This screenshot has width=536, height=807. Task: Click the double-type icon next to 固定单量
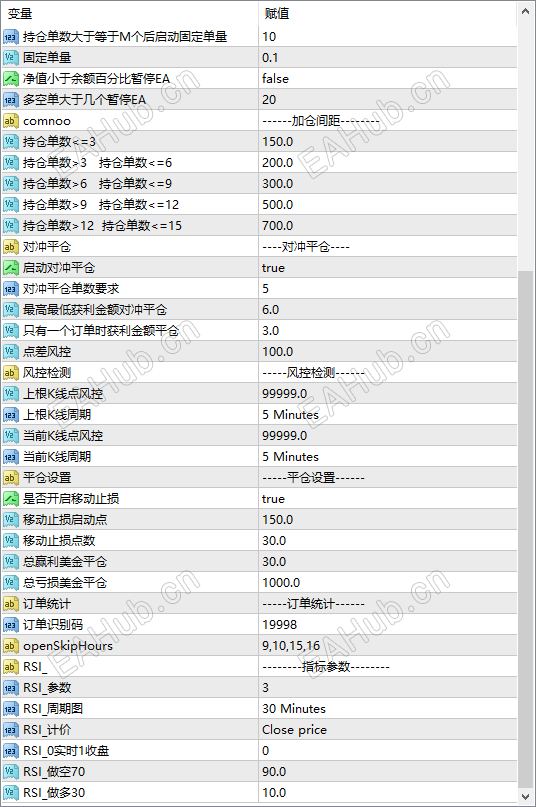[x=11, y=58]
